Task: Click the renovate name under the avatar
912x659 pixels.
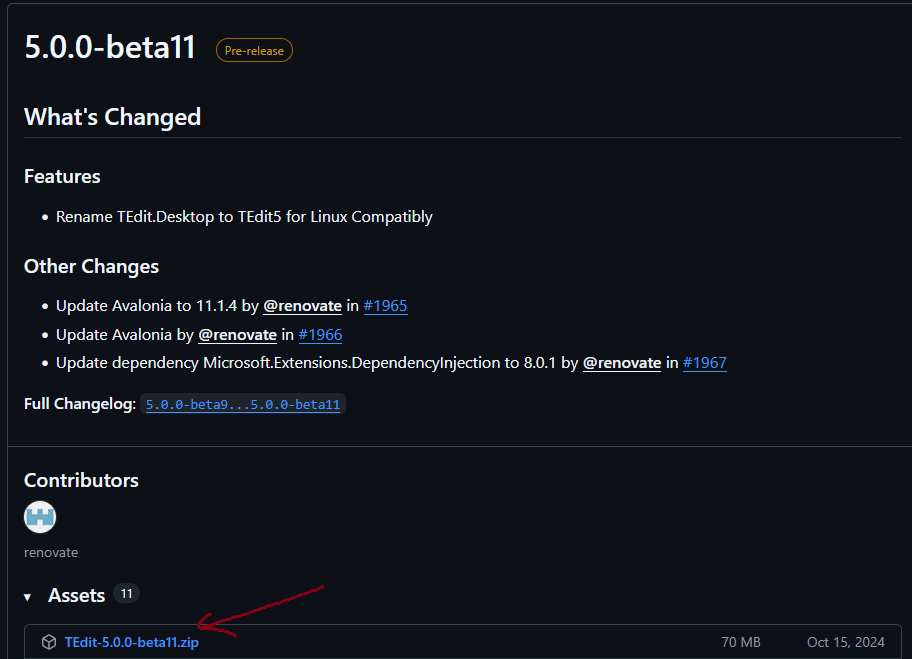Action: (51, 552)
